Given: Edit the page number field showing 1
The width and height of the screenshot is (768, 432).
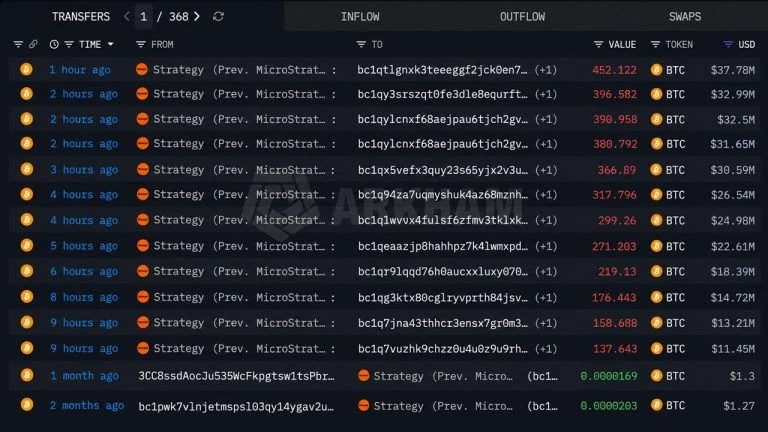Looking at the screenshot, I should (x=144, y=17).
